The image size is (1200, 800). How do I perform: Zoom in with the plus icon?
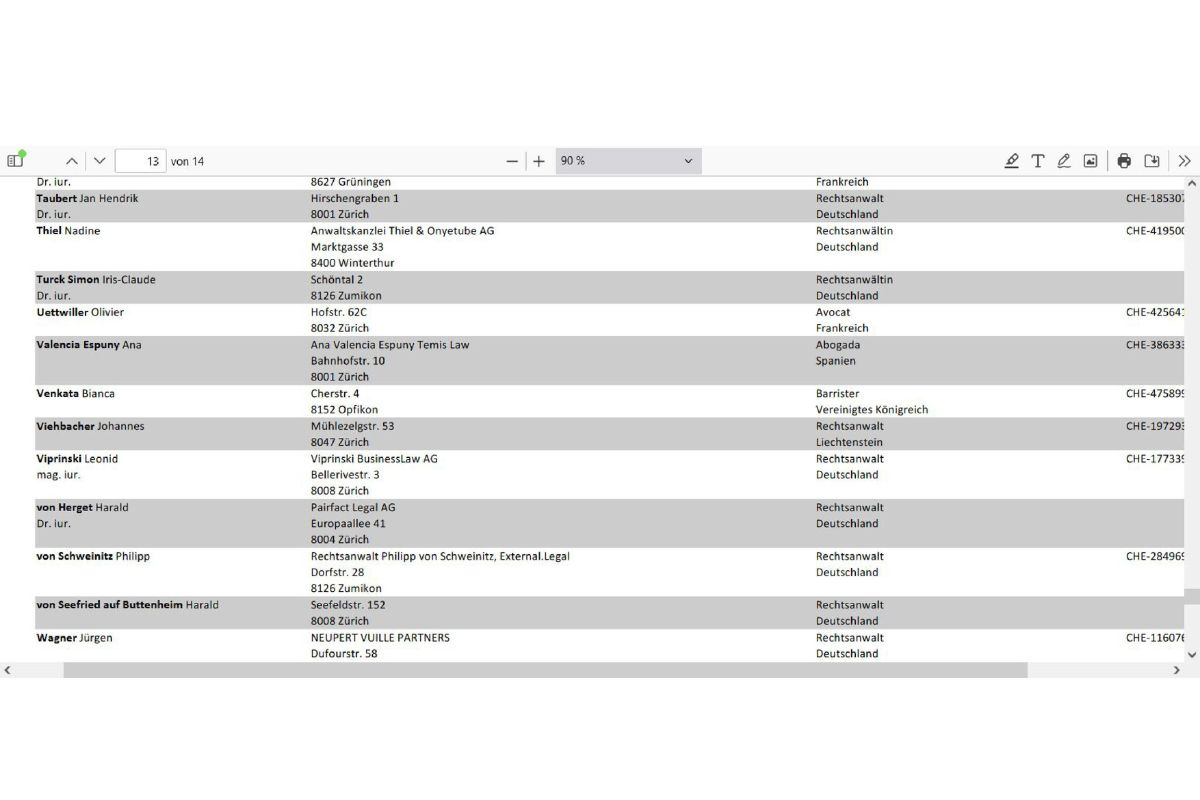pyautogui.click(x=539, y=161)
